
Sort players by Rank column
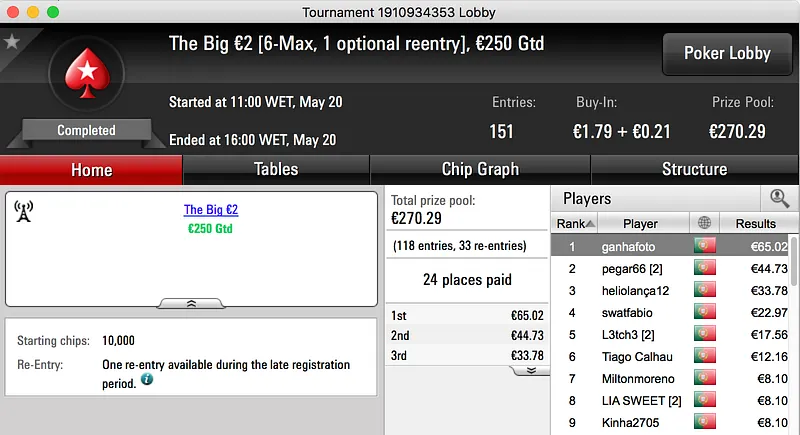(576, 224)
